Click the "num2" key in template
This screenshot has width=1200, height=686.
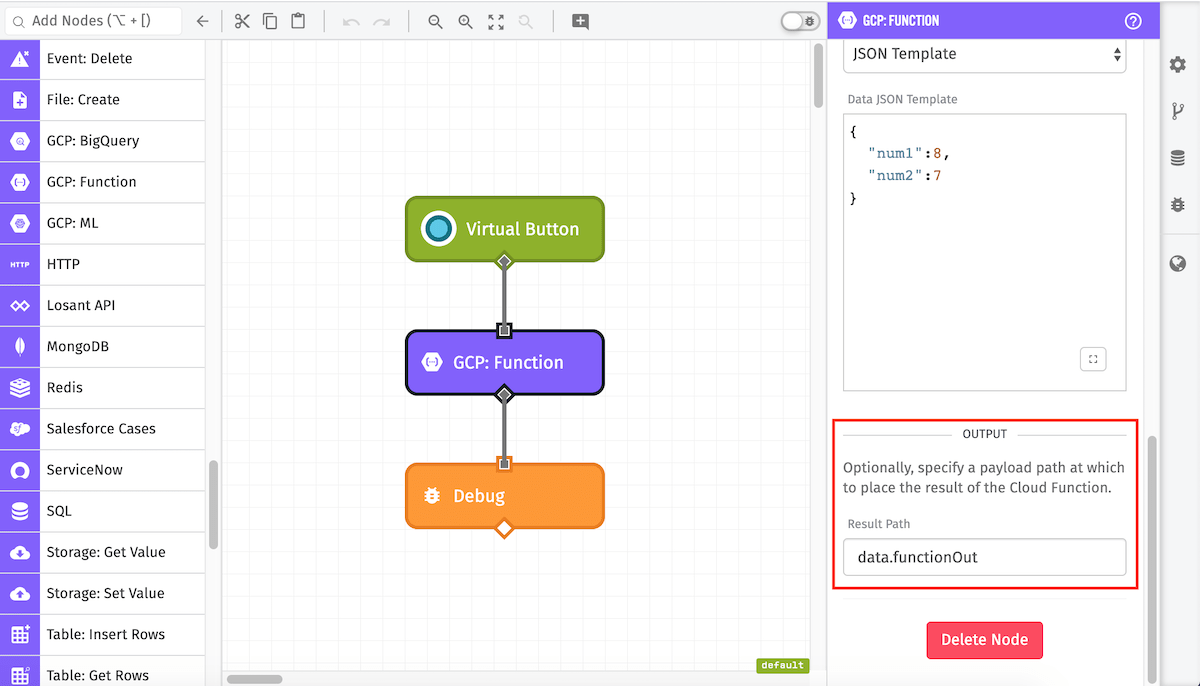pos(895,176)
